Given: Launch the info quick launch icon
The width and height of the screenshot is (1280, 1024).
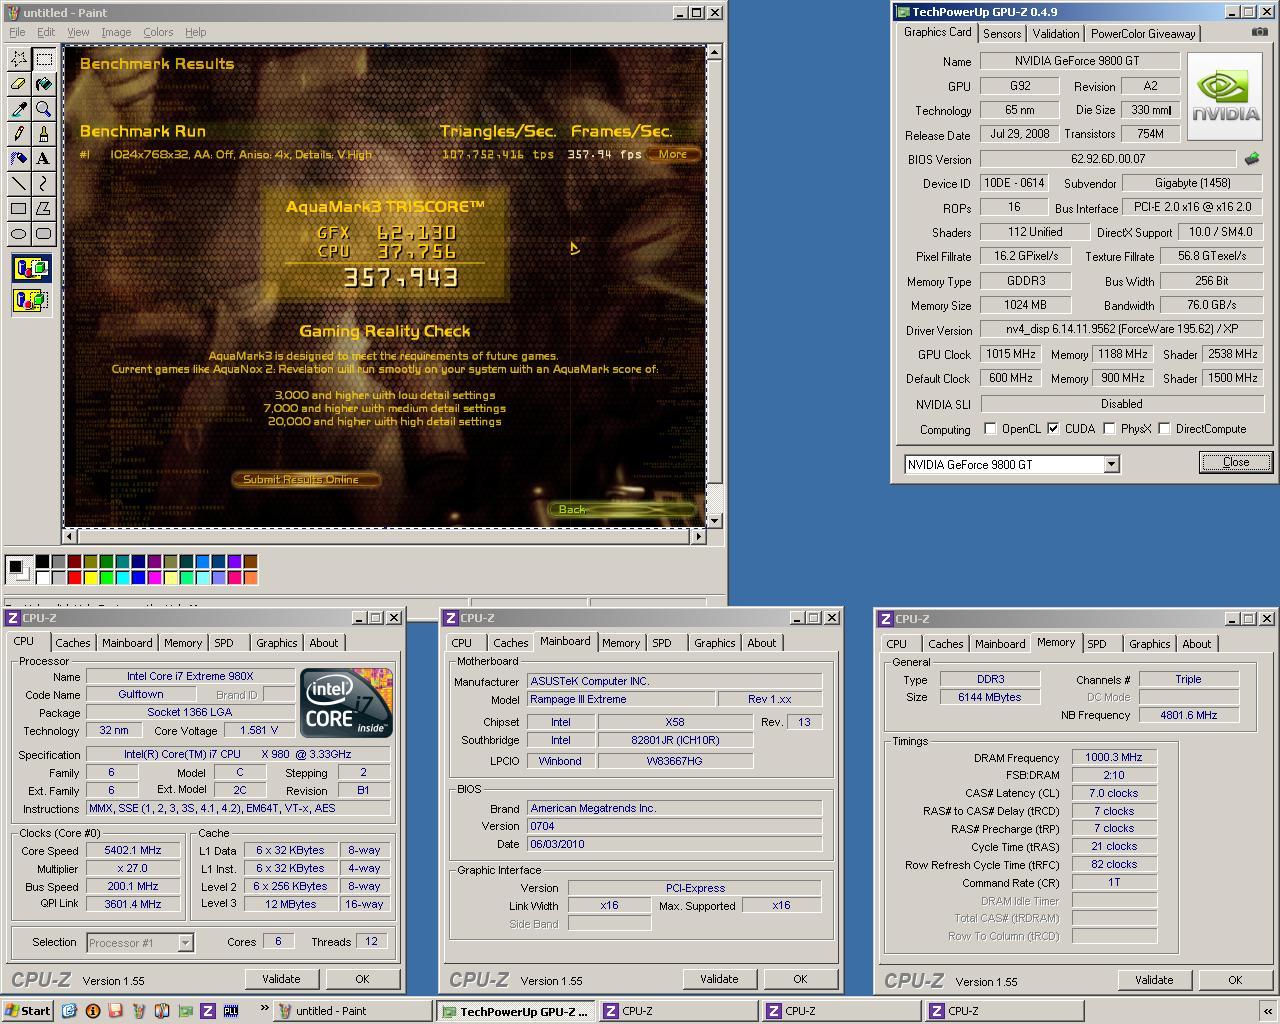Looking at the screenshot, I should [x=92, y=1011].
